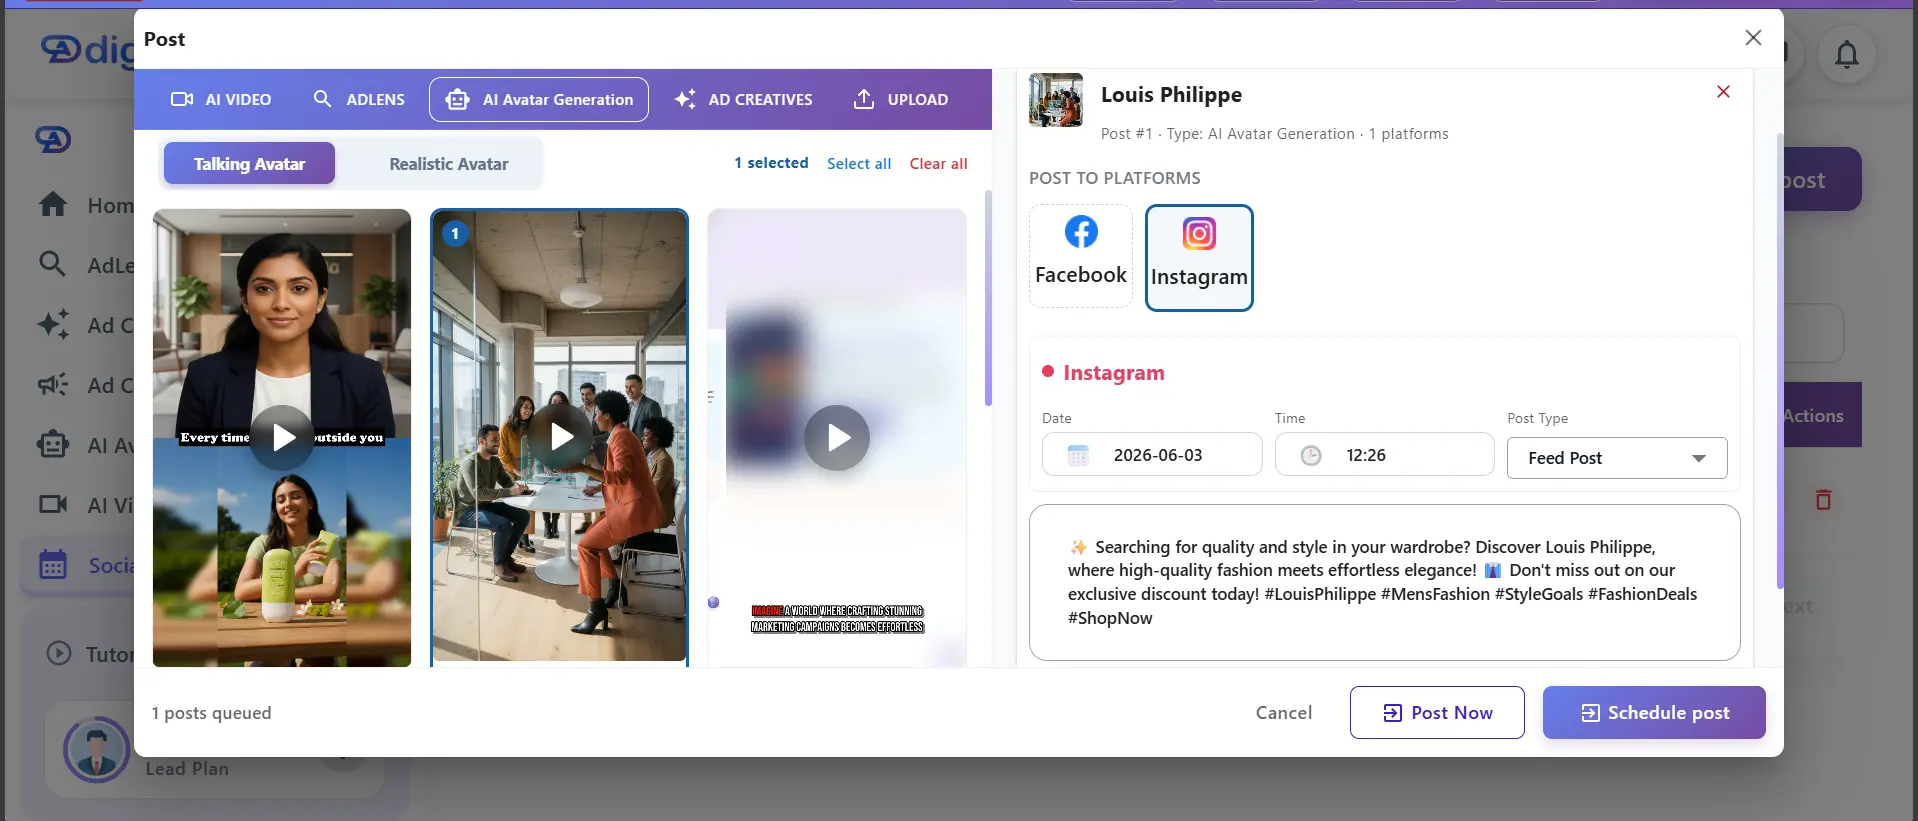Click the Social calendar icon in sidebar
The image size is (1918, 821).
(x=53, y=565)
